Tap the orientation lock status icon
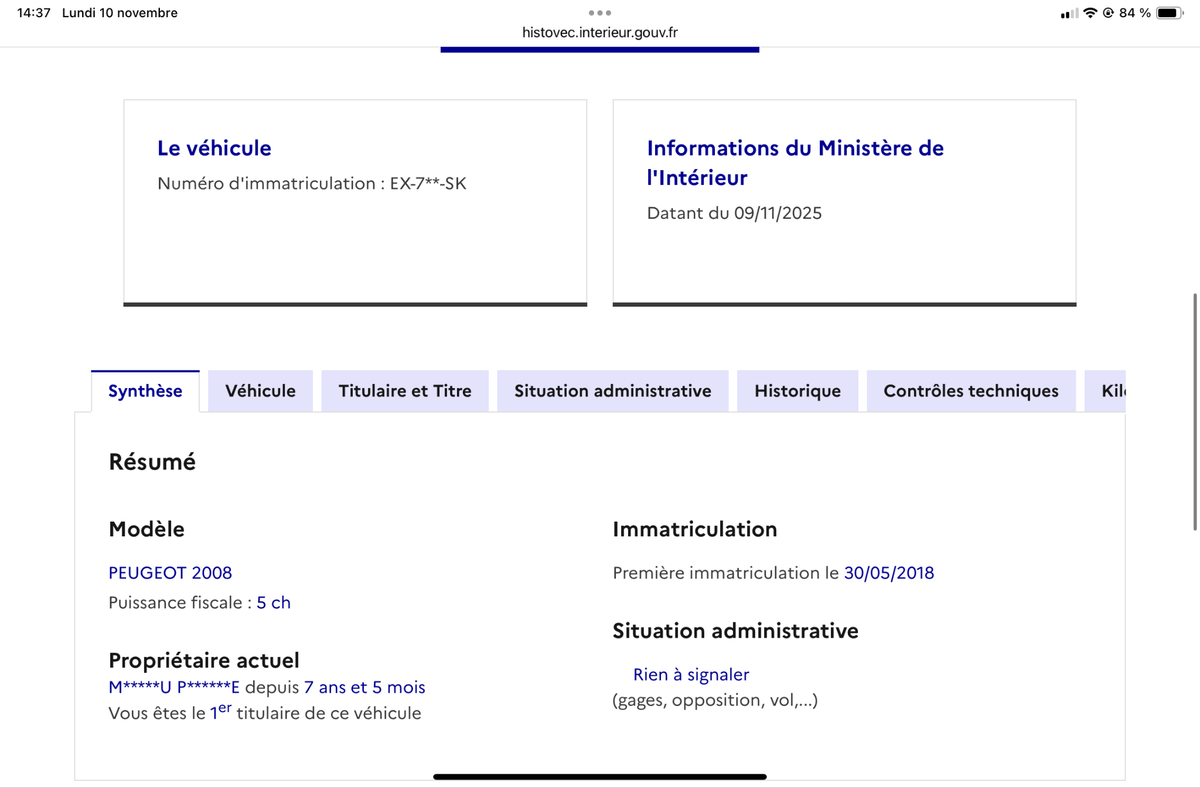The width and height of the screenshot is (1200, 788). coord(1108,13)
